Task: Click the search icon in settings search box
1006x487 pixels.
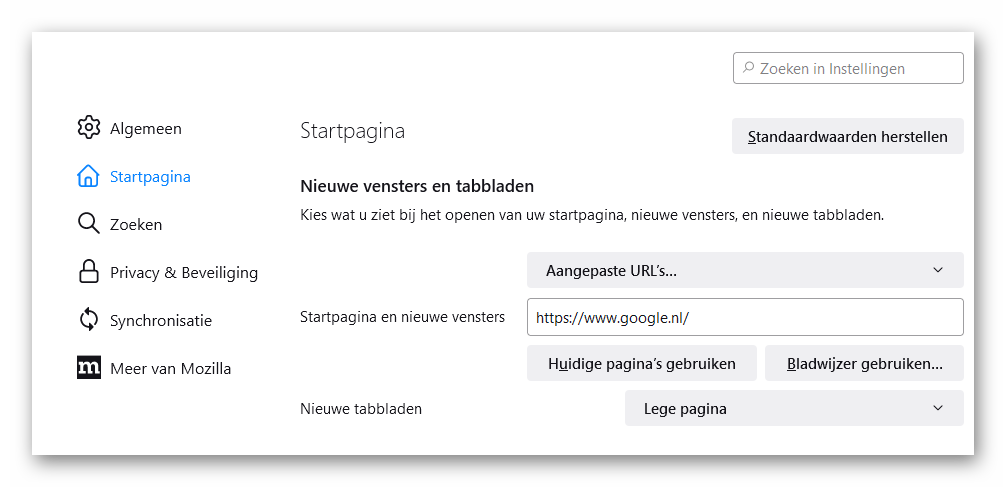Action: (748, 68)
